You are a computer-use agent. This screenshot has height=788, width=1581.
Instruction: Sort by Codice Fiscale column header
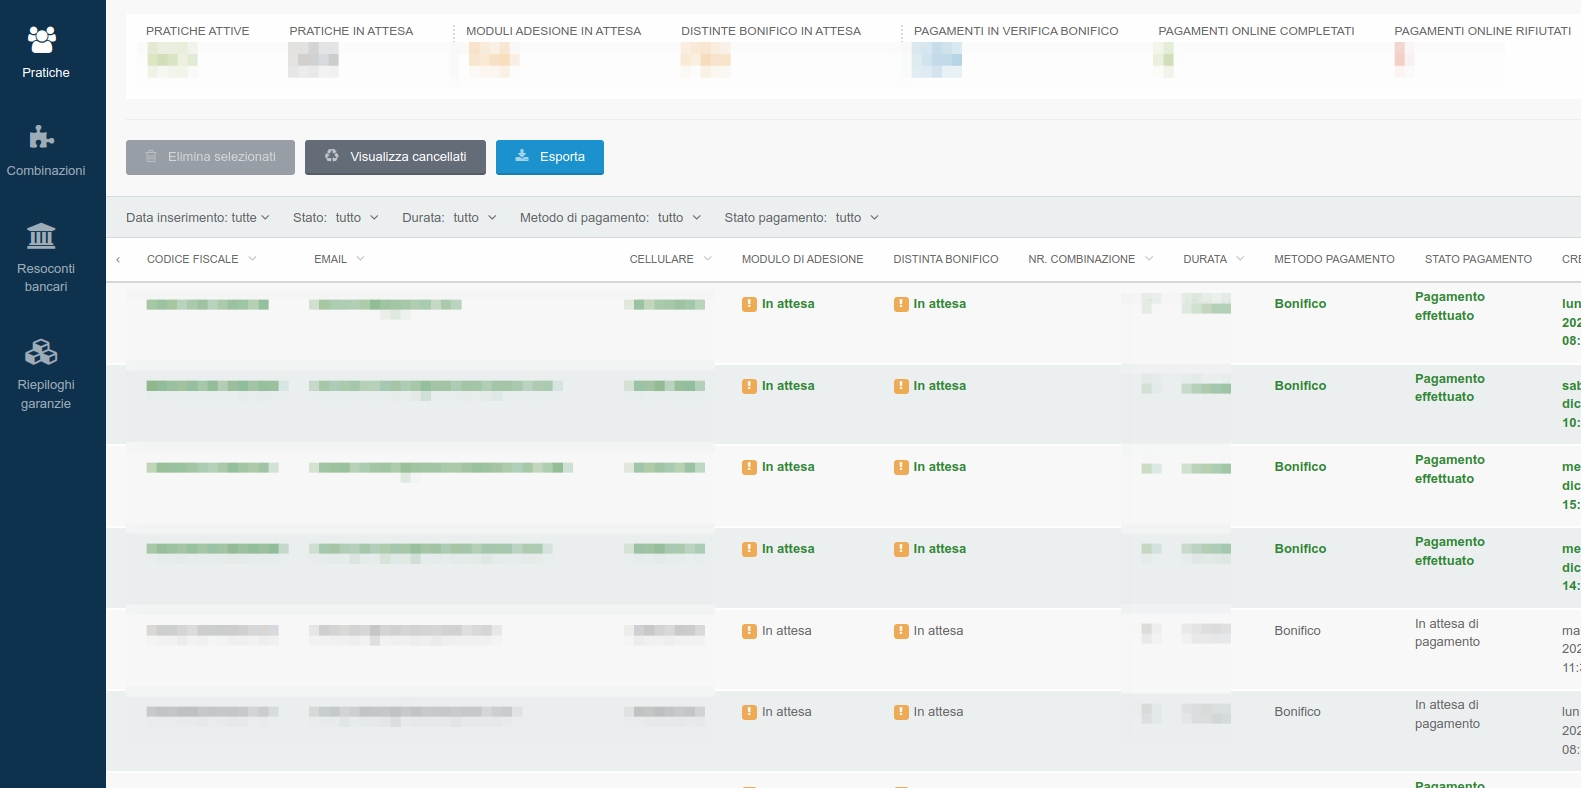[x=193, y=259]
